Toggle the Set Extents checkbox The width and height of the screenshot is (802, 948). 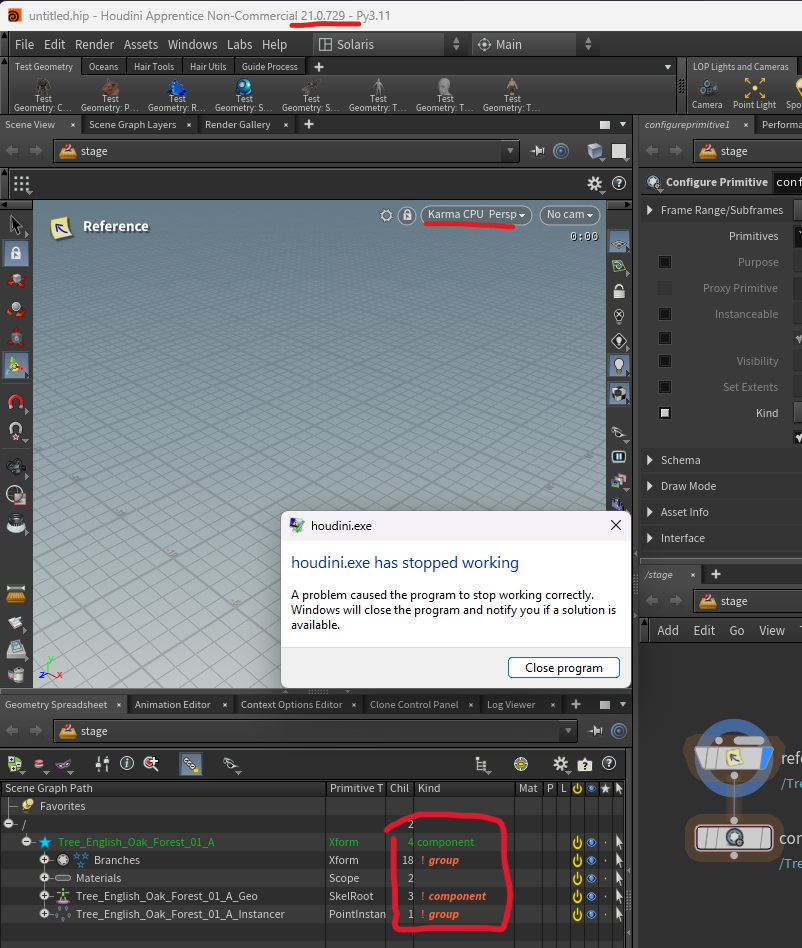[x=665, y=387]
